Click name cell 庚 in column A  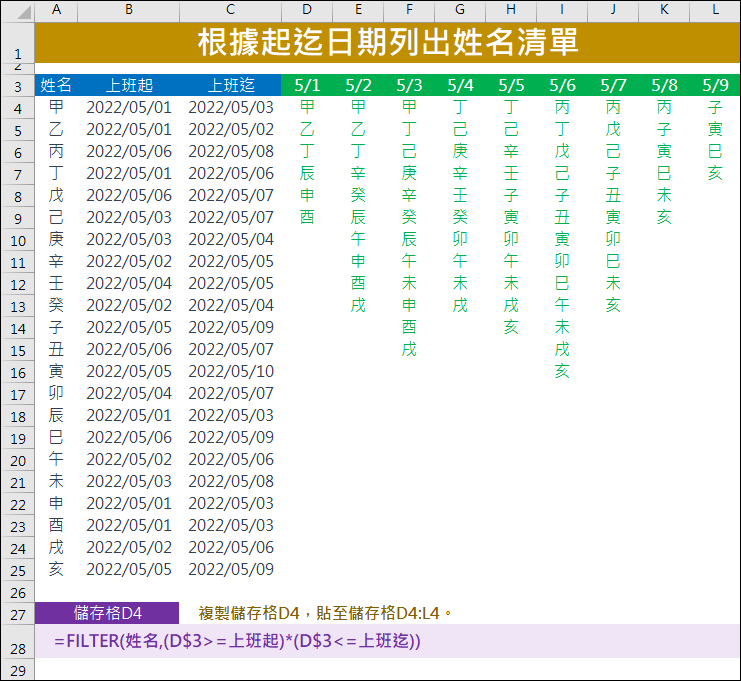click(56, 239)
